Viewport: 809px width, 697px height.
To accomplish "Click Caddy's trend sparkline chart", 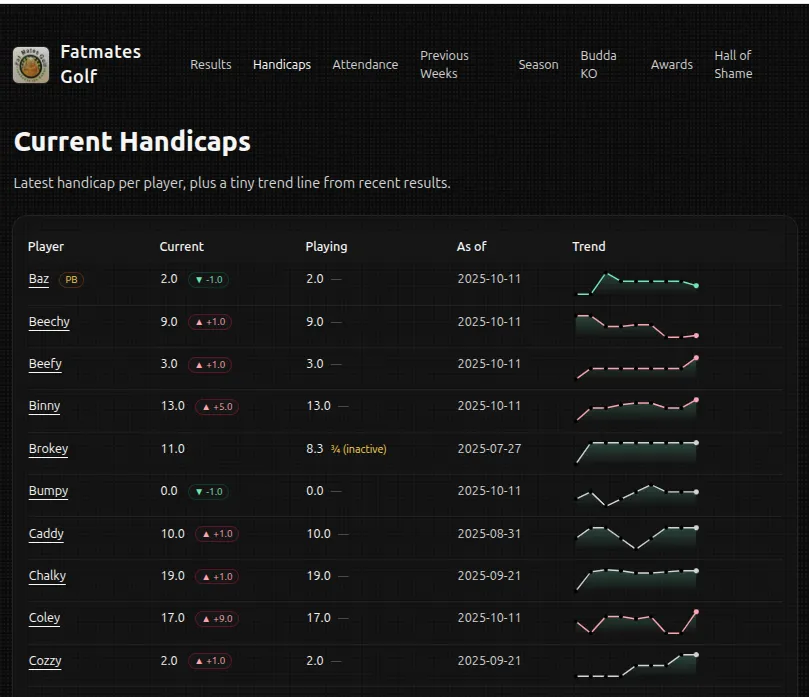I will (x=636, y=537).
